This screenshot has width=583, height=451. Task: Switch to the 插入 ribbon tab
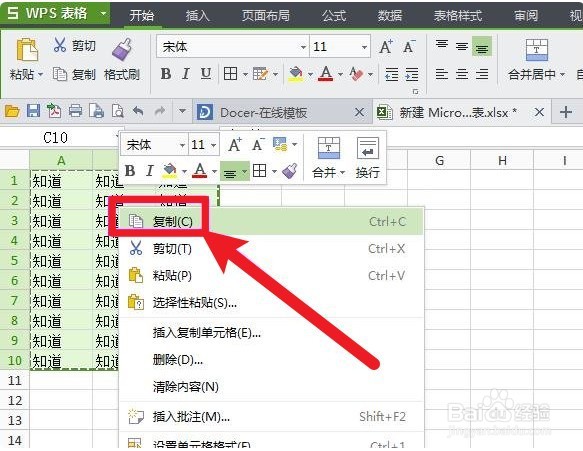(x=197, y=15)
